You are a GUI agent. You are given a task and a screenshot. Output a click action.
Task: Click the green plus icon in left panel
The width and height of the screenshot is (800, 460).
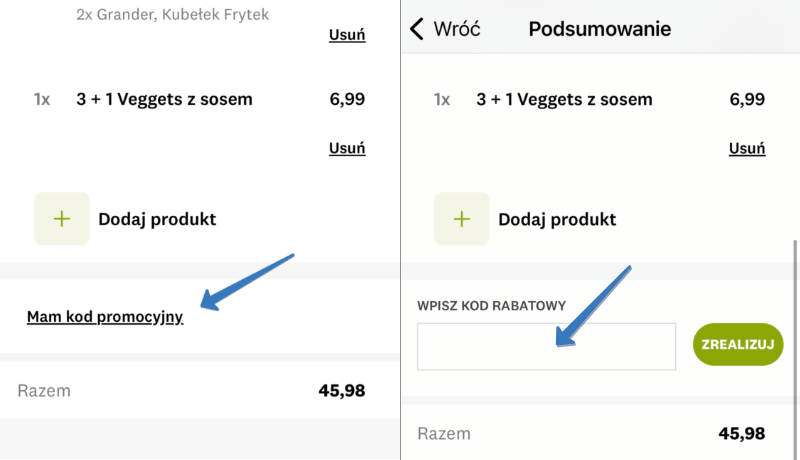pos(62,219)
